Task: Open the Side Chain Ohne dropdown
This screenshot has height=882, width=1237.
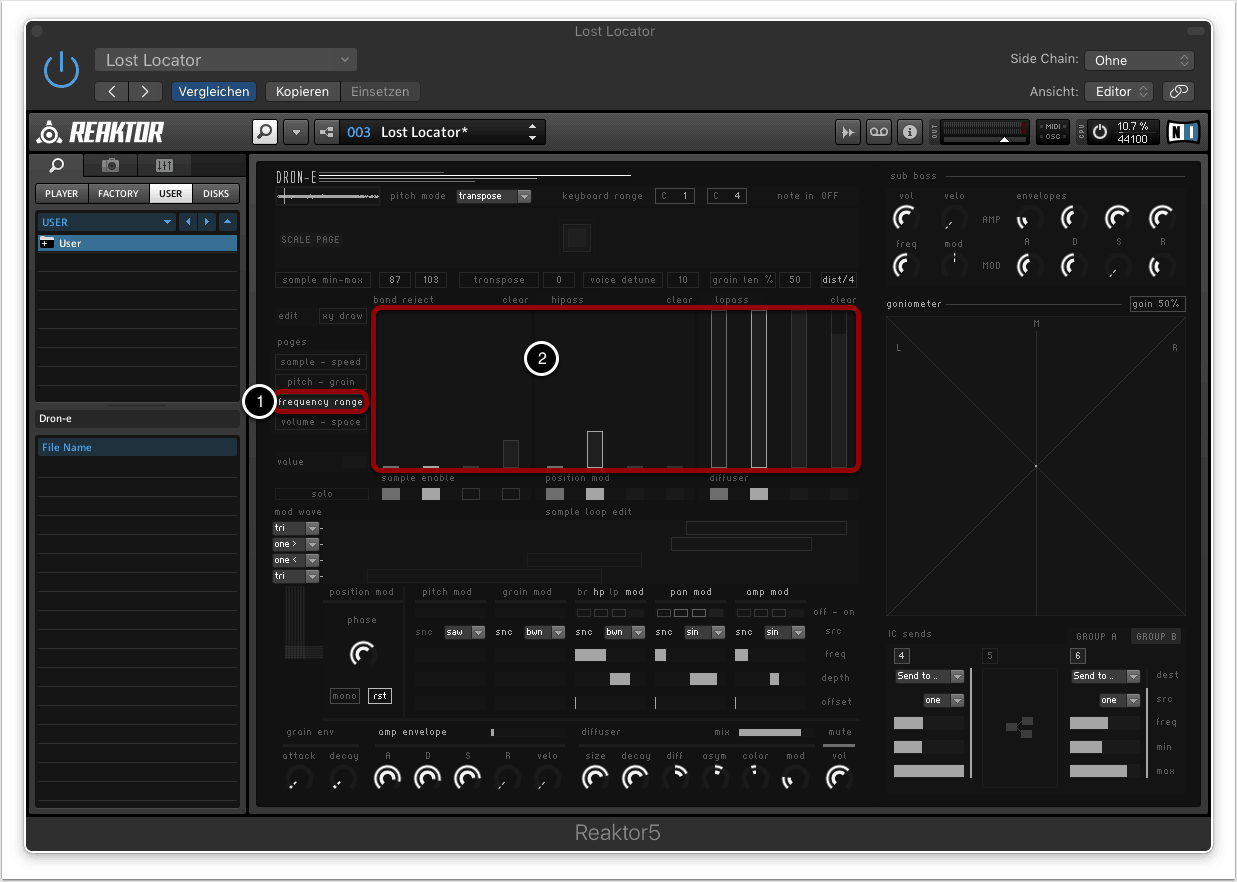Action: pyautogui.click(x=1139, y=60)
